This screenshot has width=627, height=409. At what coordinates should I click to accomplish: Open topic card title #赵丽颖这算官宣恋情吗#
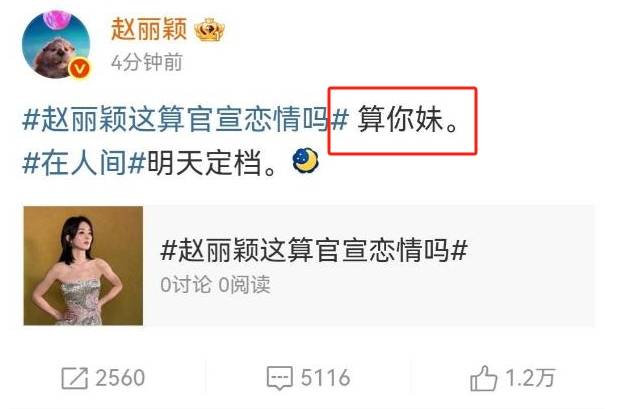click(314, 250)
